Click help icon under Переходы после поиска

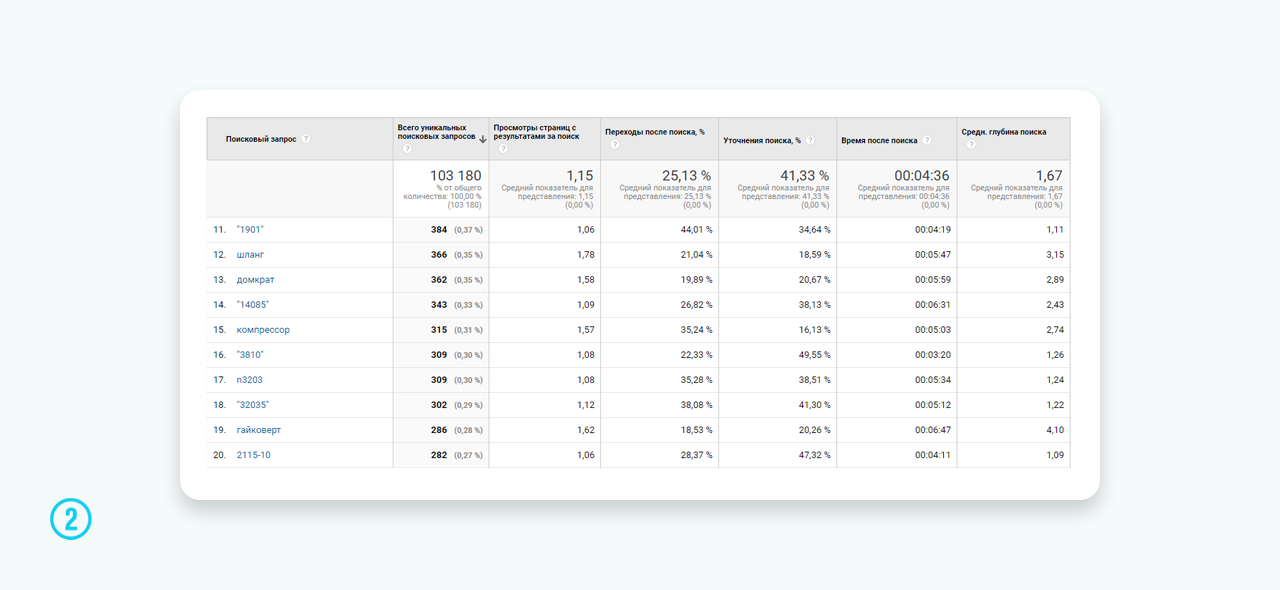click(x=614, y=144)
